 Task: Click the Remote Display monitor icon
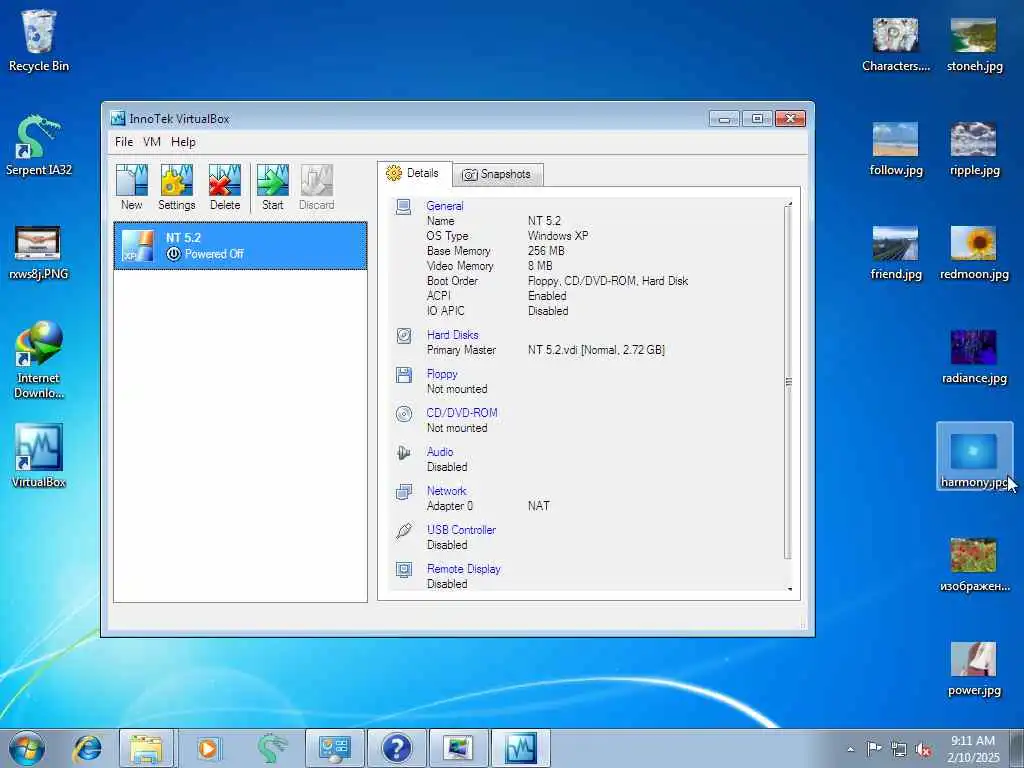(404, 570)
